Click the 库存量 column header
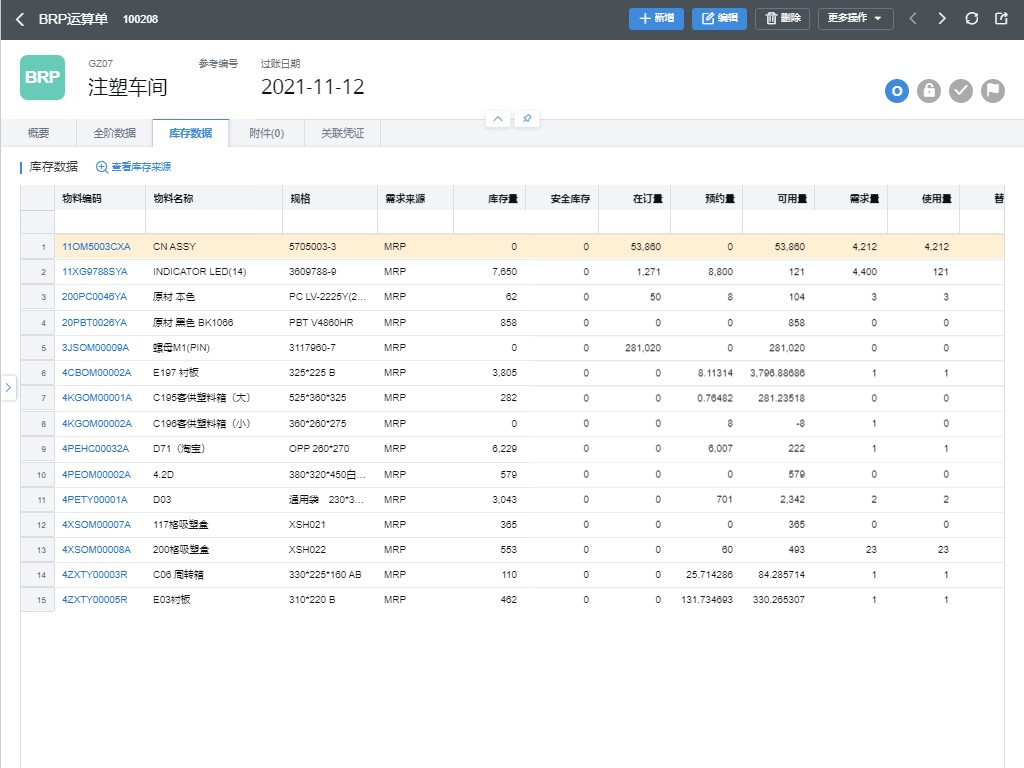Screen dimensions: 1024x768 tap(490, 199)
